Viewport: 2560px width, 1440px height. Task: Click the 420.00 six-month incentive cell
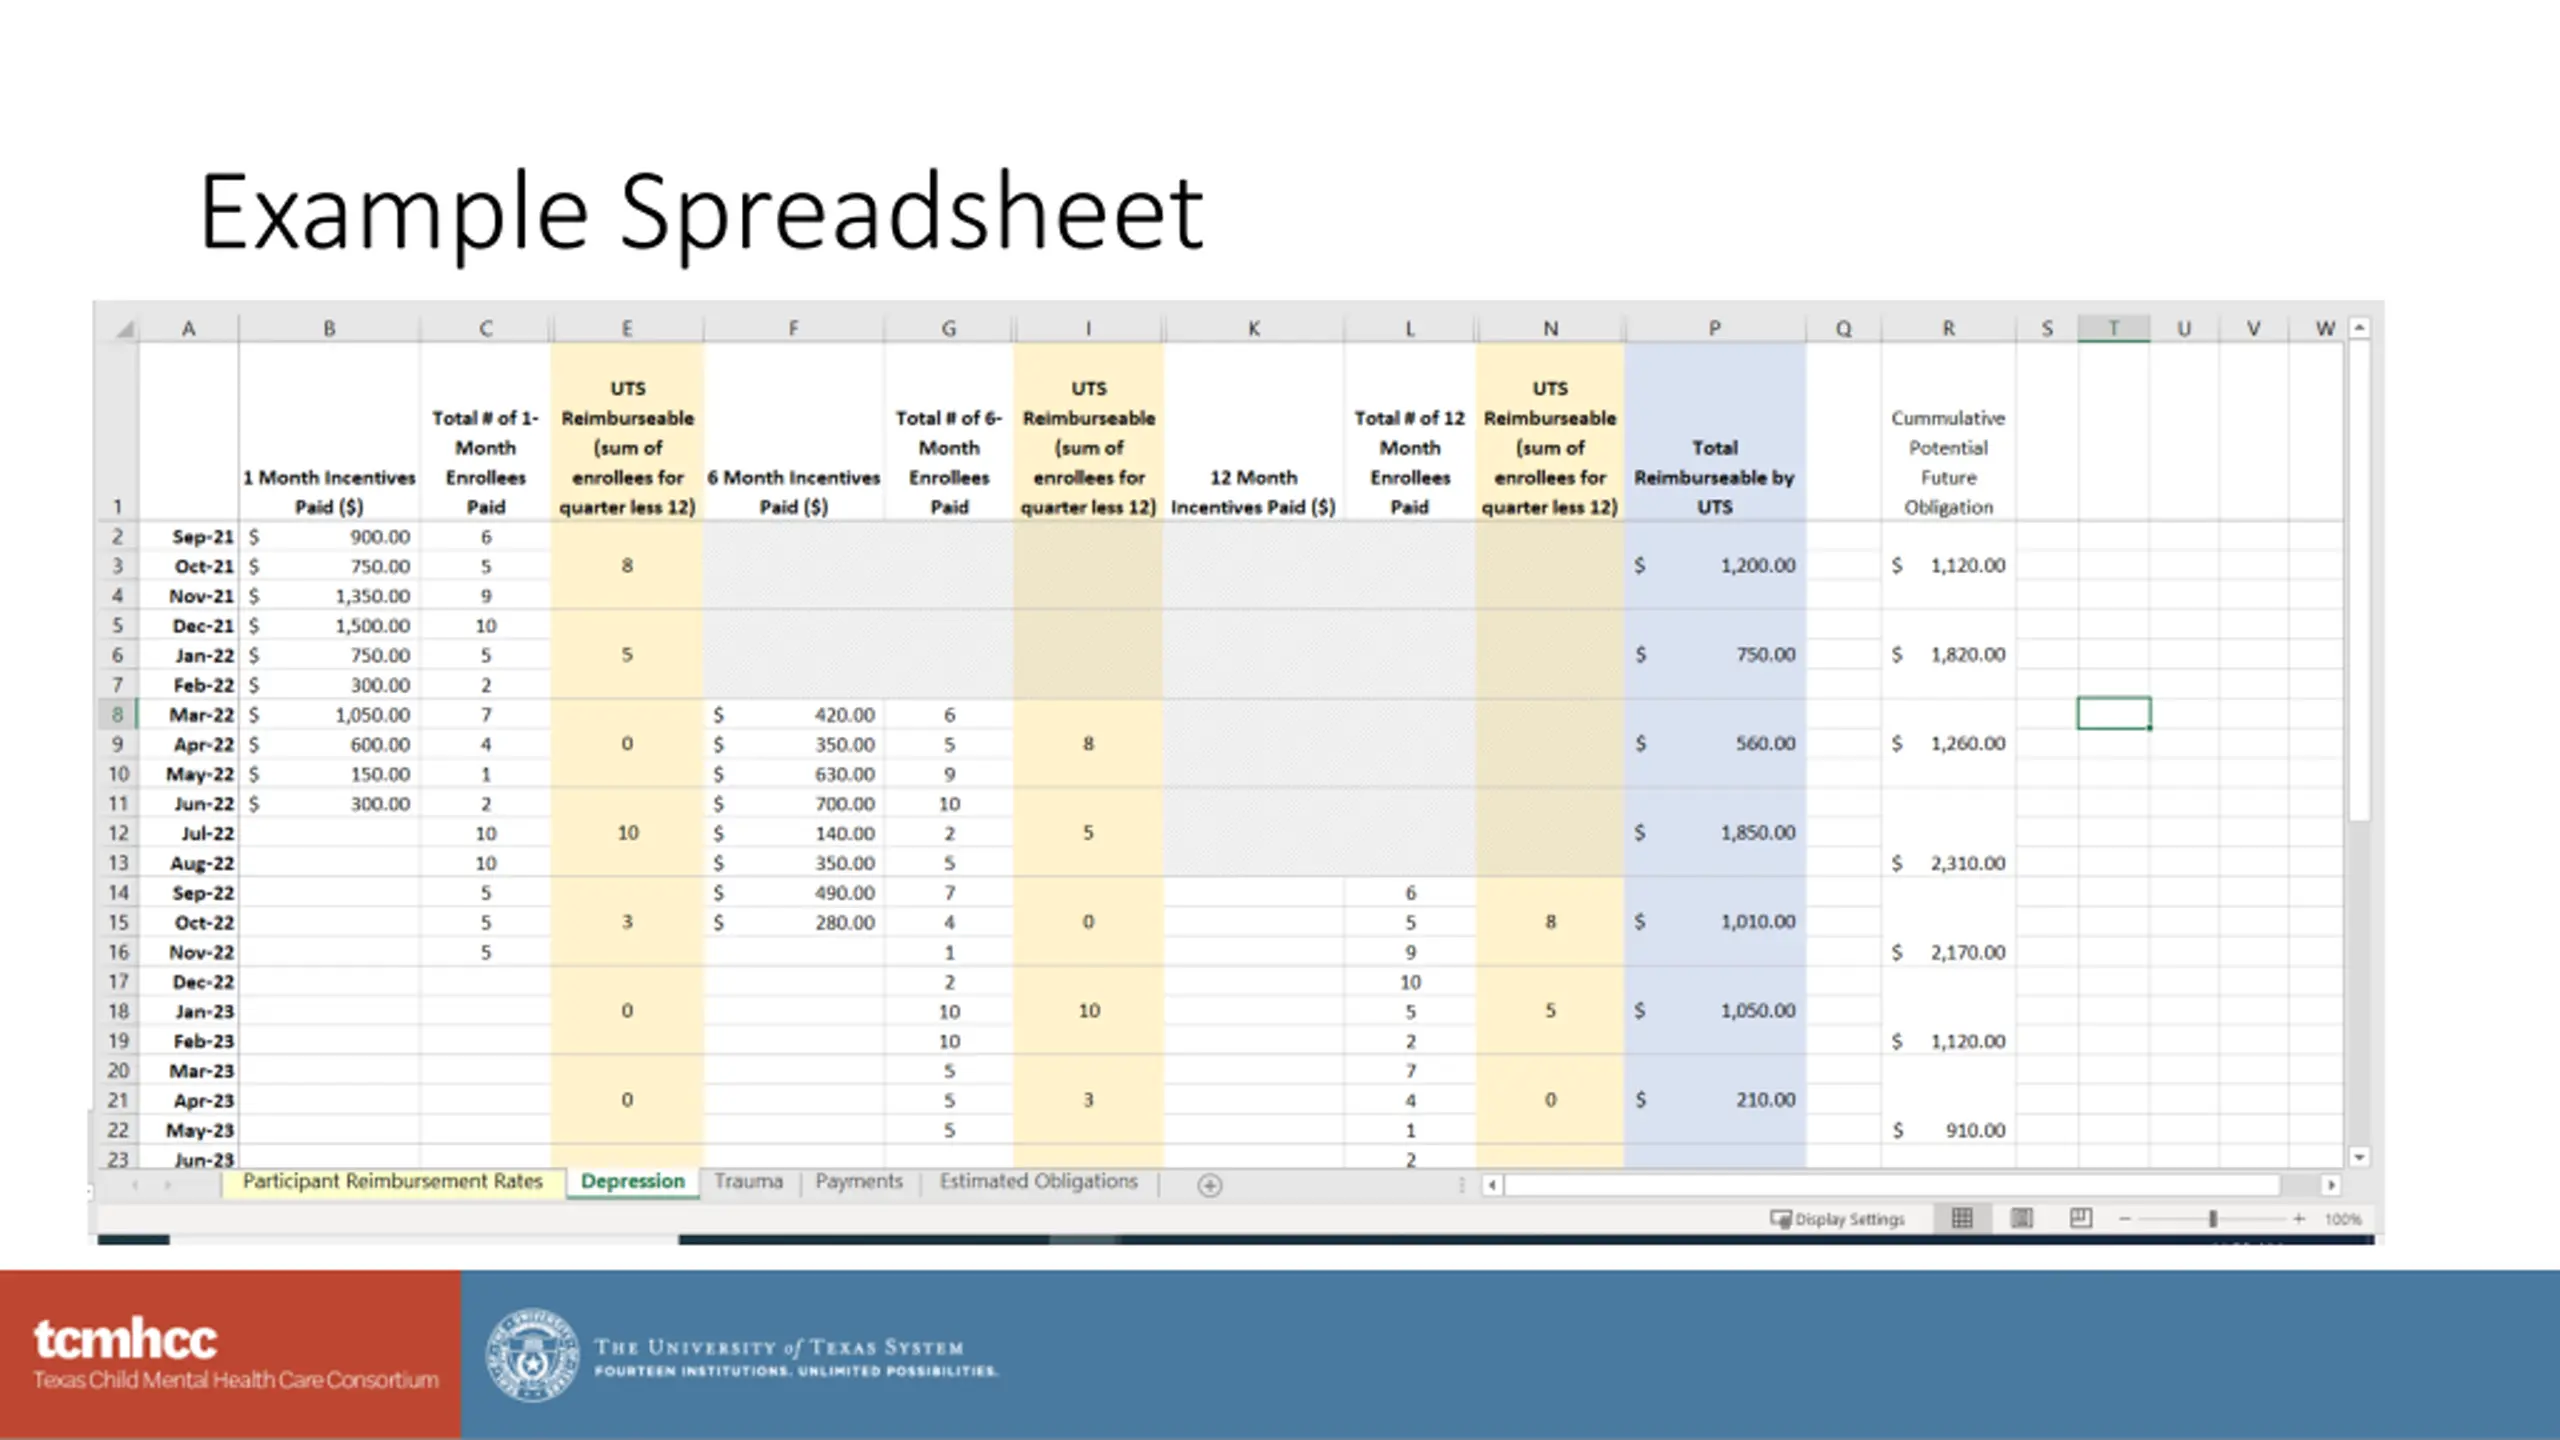coord(793,715)
